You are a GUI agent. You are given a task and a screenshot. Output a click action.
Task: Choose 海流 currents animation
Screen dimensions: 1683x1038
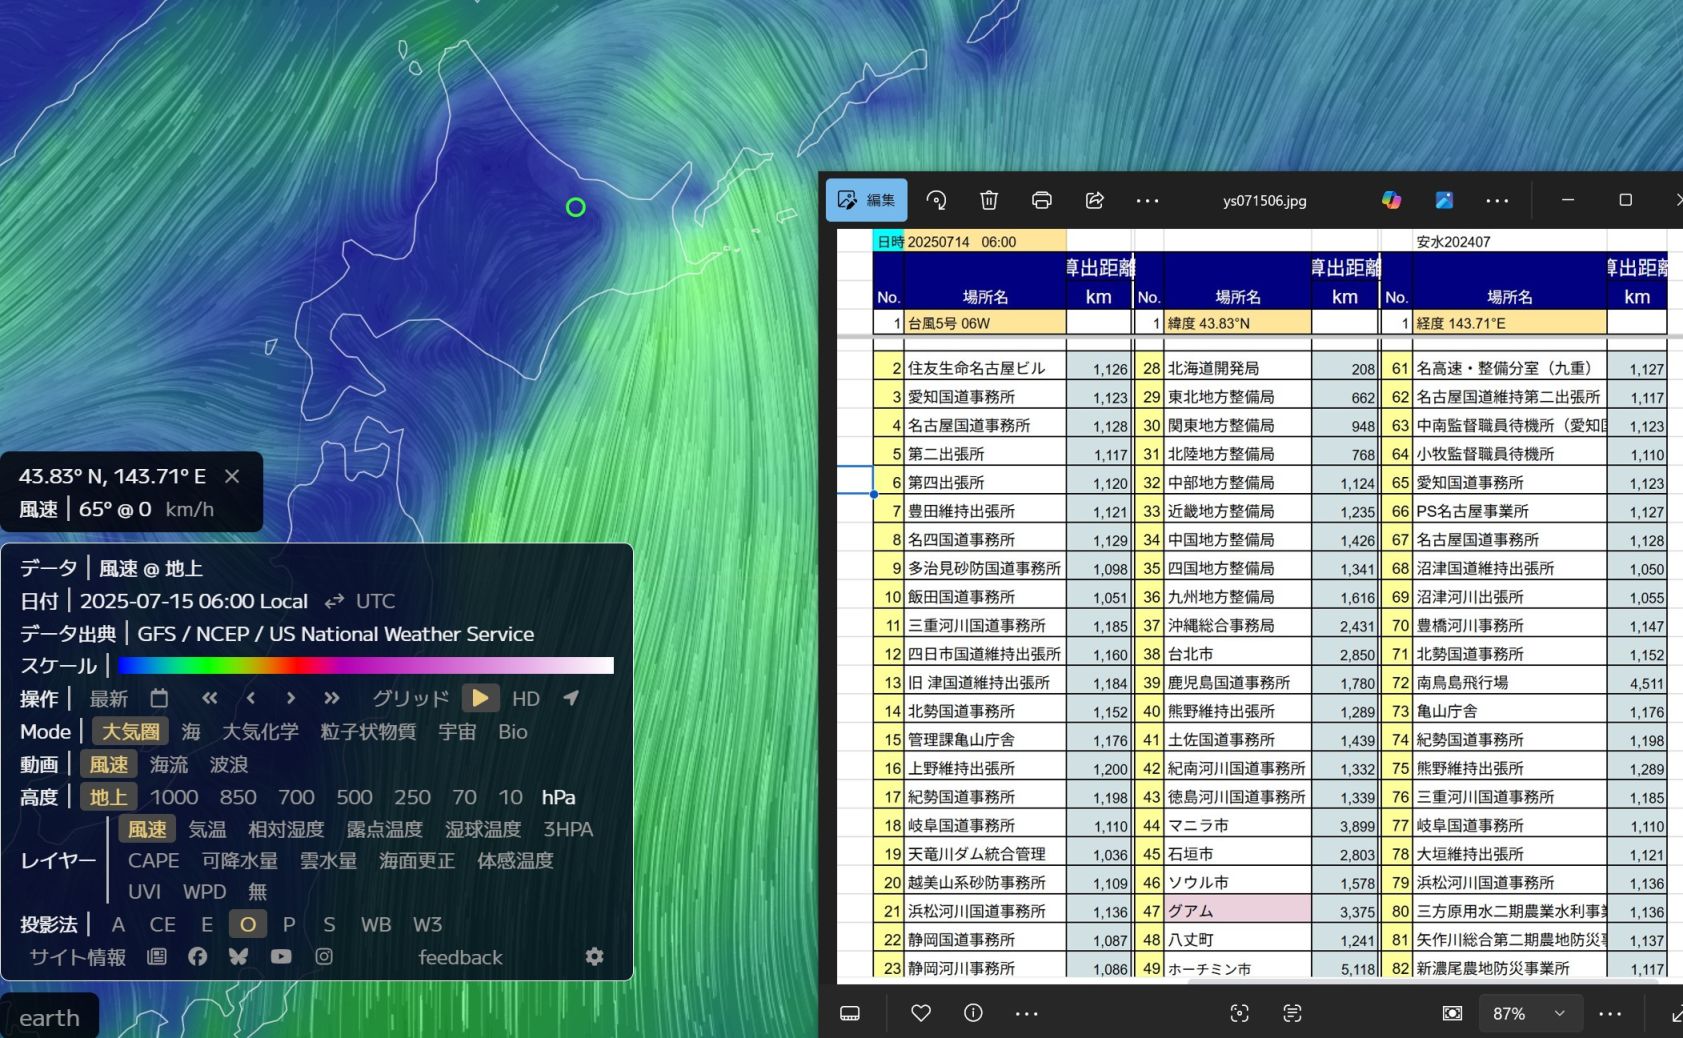169,764
